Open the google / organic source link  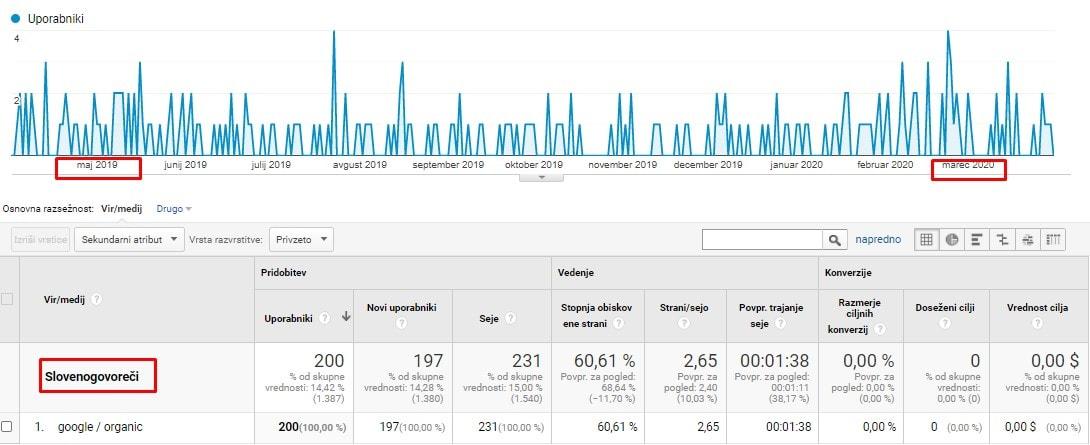[100, 427]
